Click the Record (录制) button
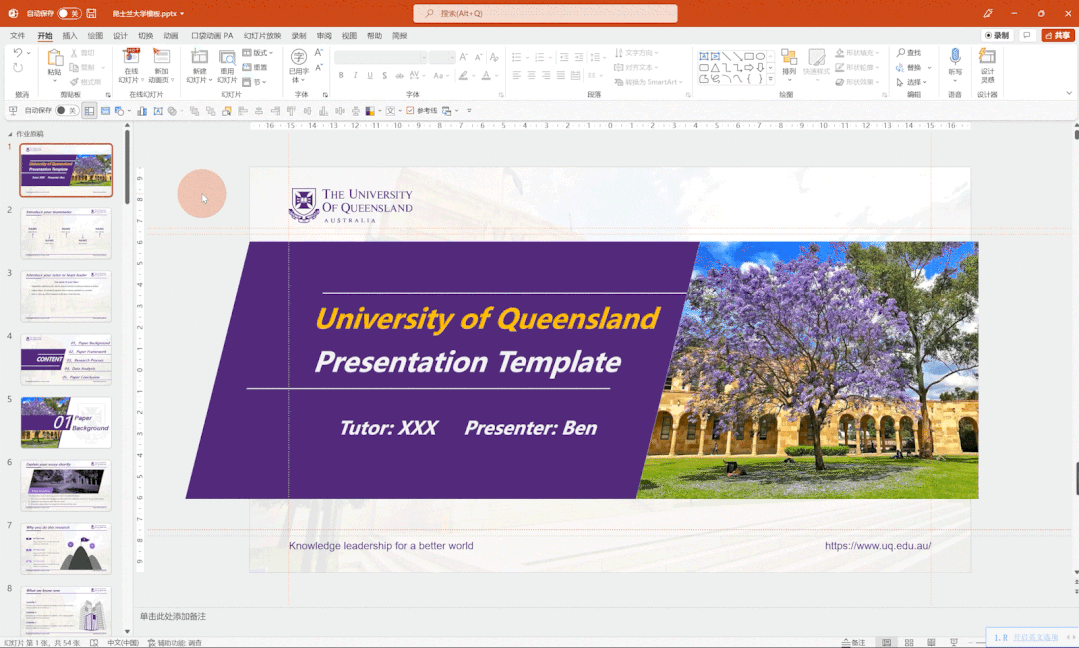 (x=997, y=35)
